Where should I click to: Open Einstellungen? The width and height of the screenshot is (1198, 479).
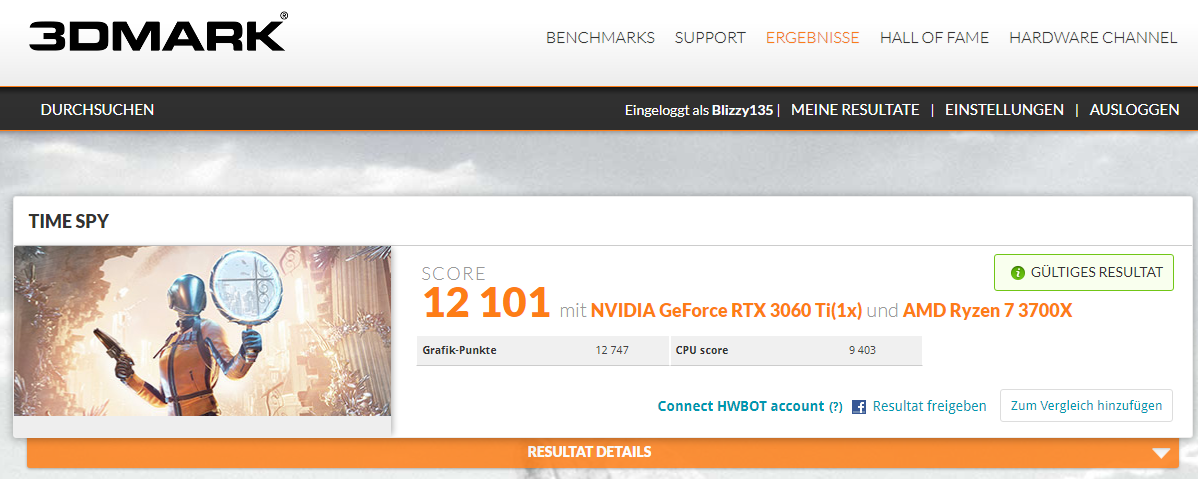1004,110
